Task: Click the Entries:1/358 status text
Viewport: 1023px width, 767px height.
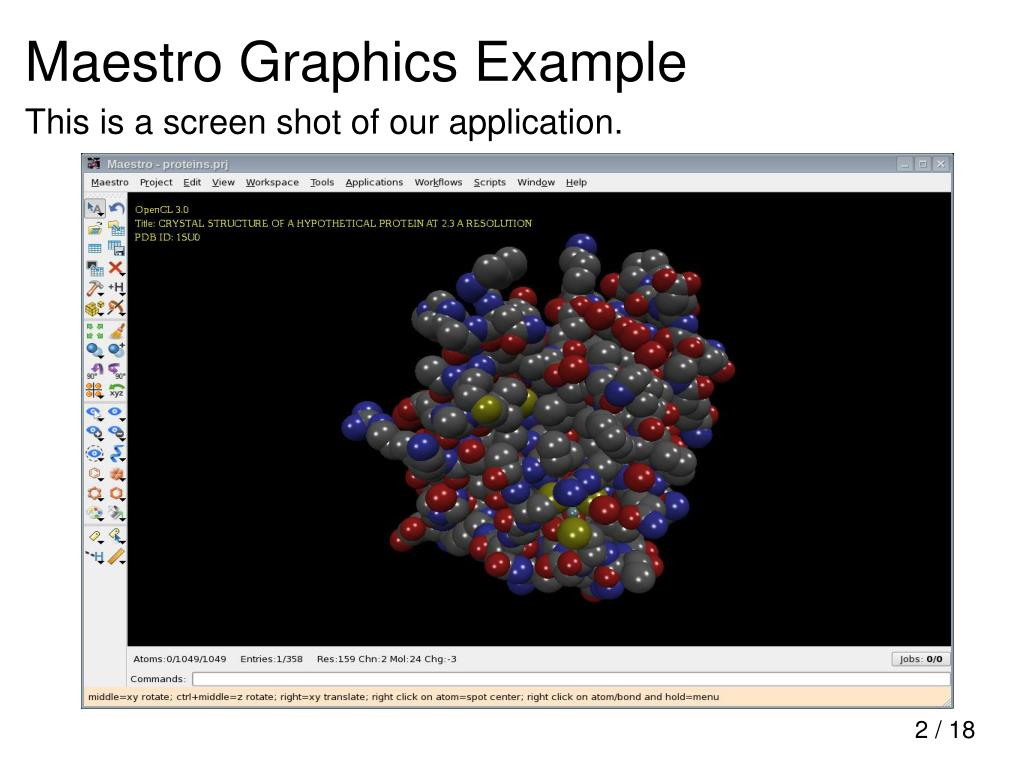Action: pyautogui.click(x=271, y=659)
